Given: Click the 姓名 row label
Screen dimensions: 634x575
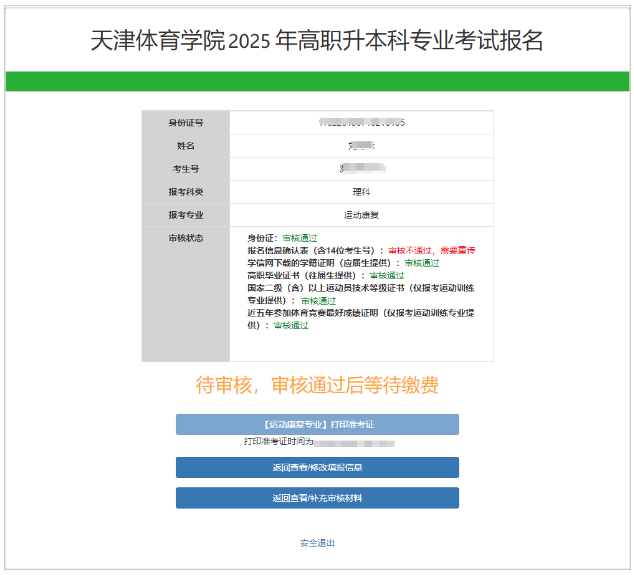Looking at the screenshot, I should click(186, 146).
